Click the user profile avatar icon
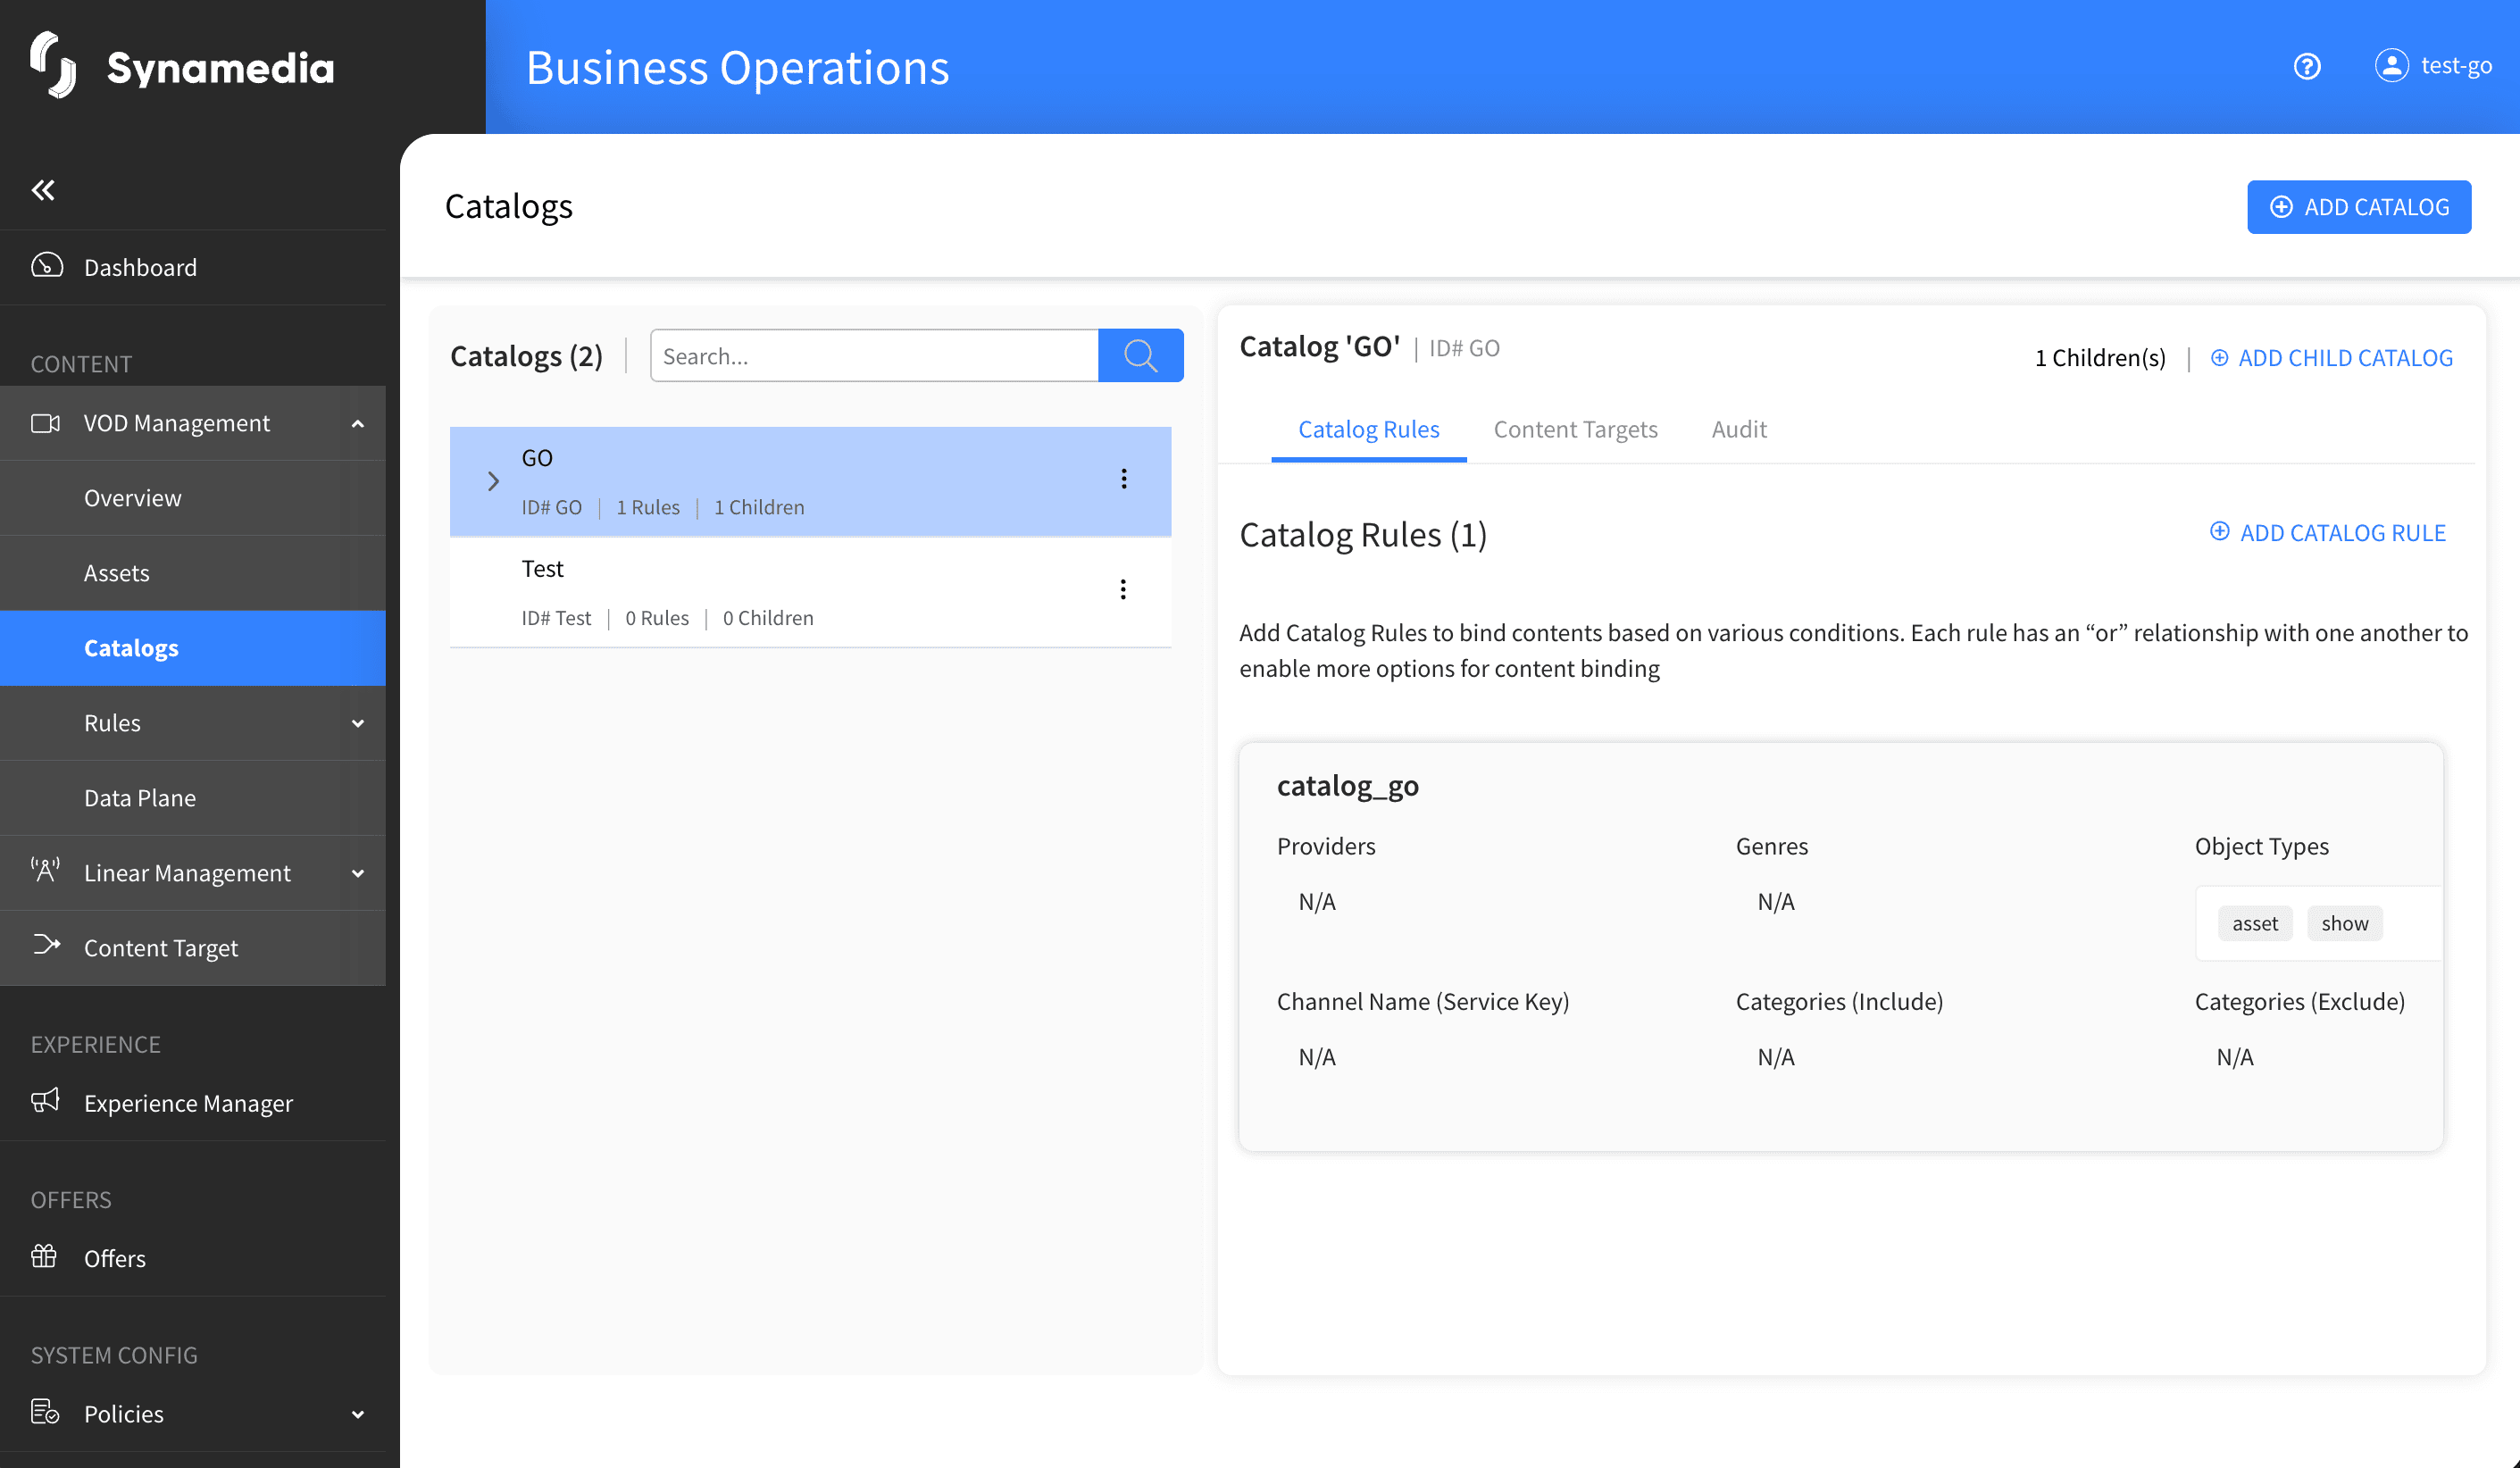Viewport: 2520px width, 1468px height. (x=2392, y=66)
